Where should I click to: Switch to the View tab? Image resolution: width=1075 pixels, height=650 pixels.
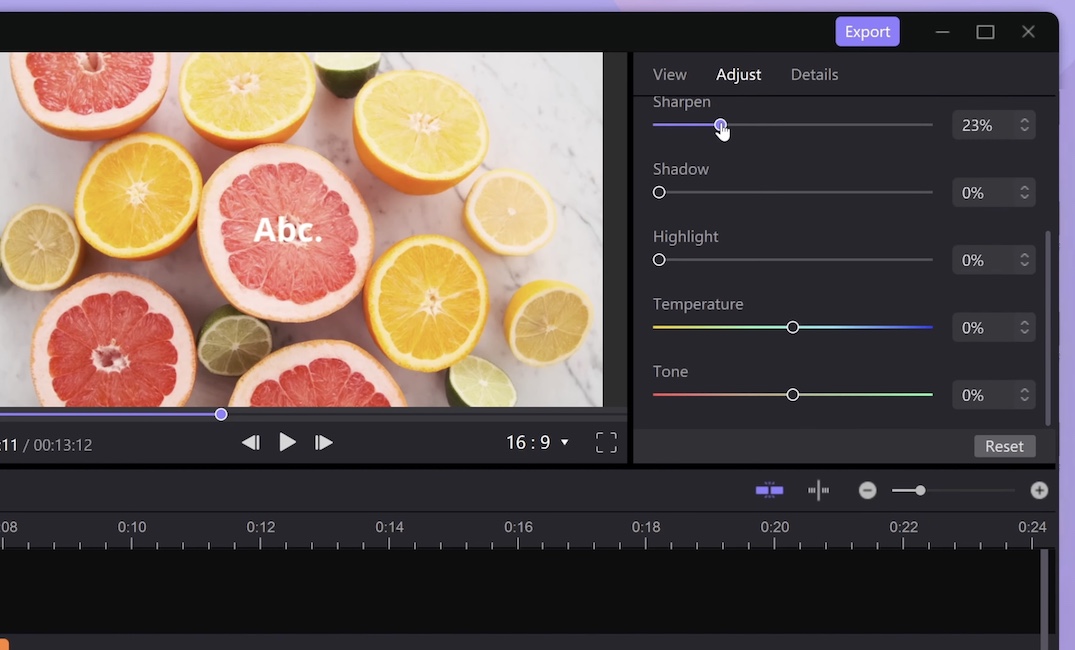tap(670, 74)
